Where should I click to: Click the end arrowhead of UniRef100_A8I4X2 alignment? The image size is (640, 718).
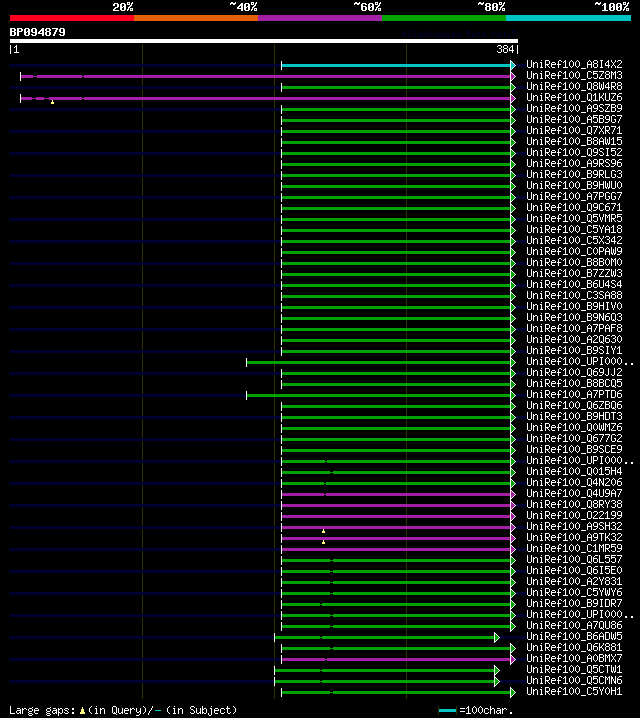click(x=513, y=65)
